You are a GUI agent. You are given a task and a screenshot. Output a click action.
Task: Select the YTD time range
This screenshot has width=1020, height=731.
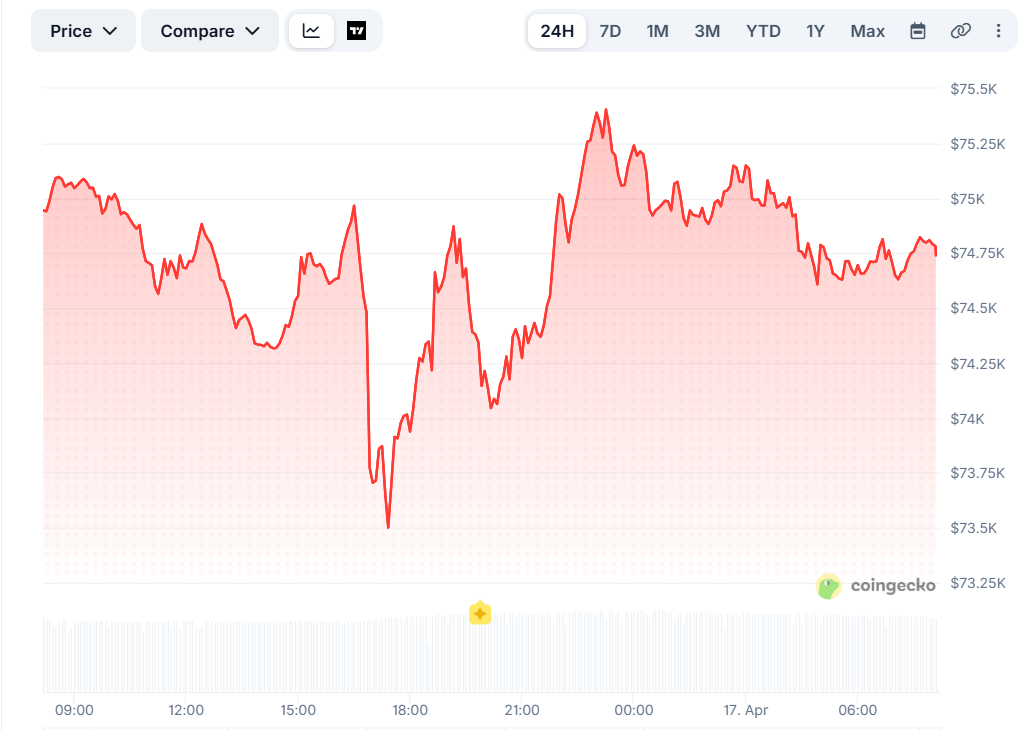click(x=763, y=31)
